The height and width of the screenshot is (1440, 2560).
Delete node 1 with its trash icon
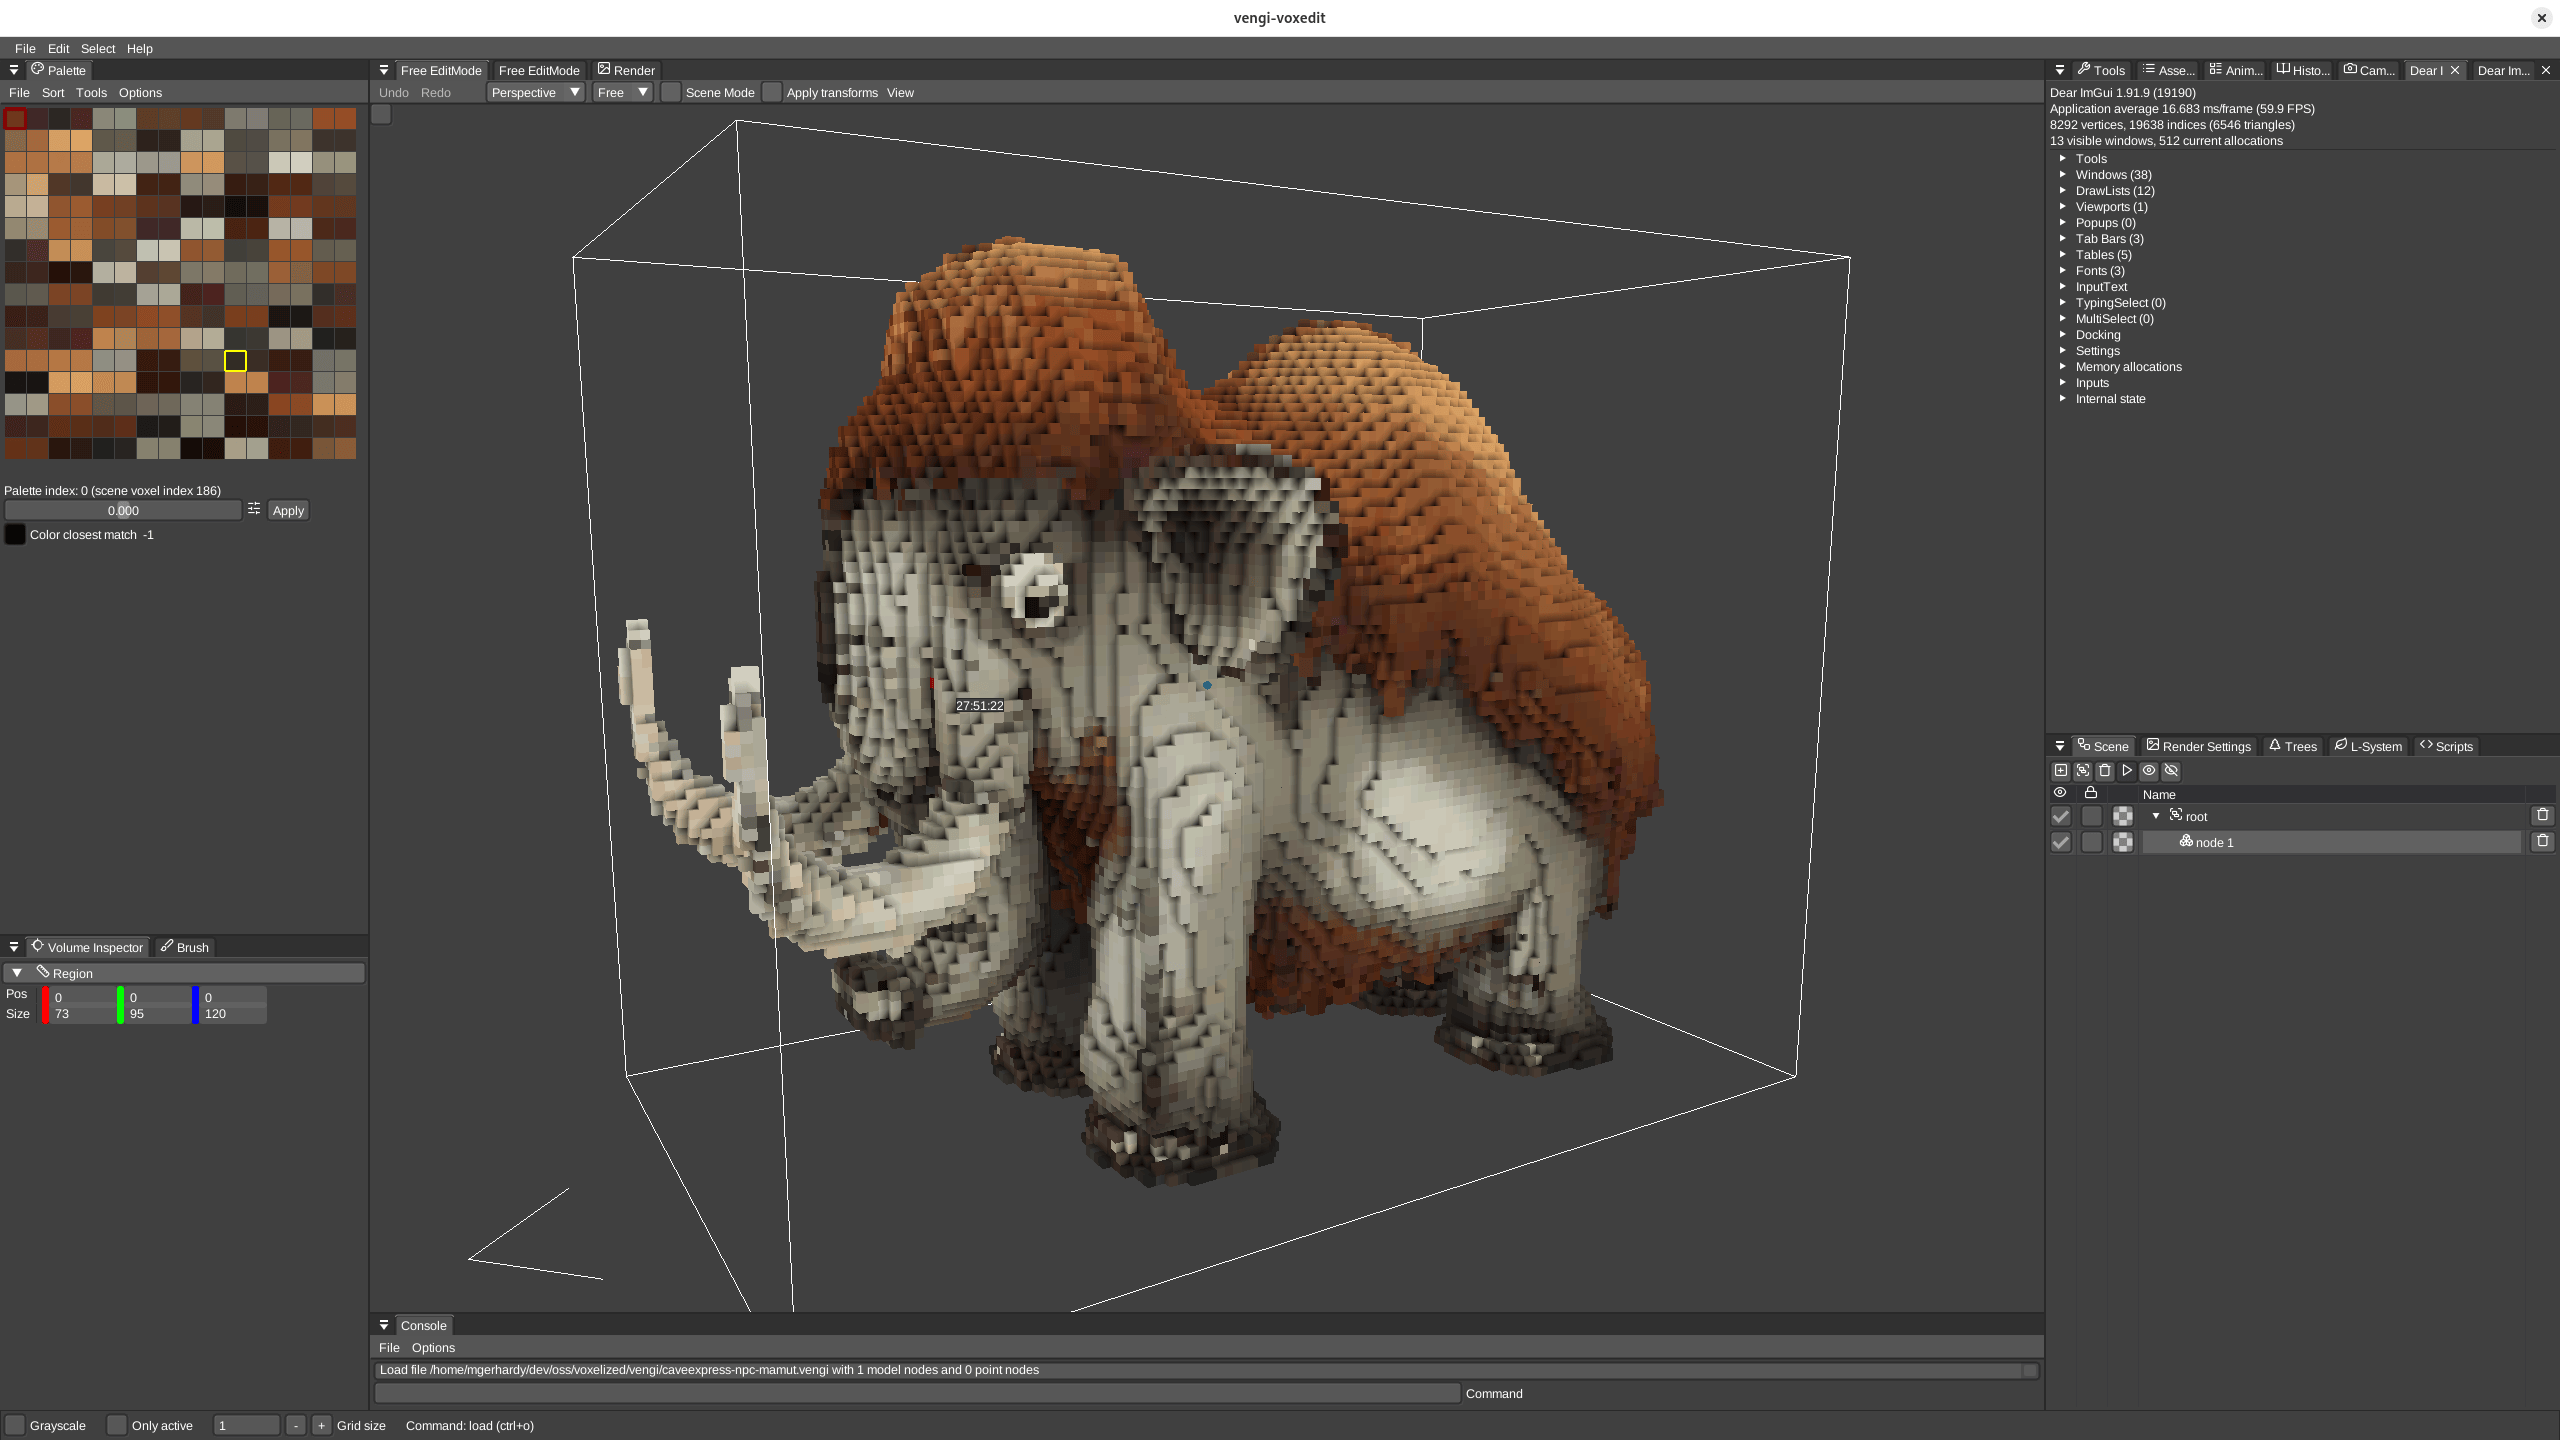[2542, 842]
